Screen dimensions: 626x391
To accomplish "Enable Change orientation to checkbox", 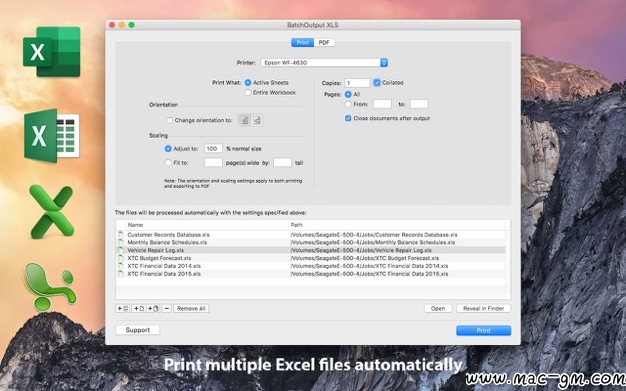I will 170,120.
